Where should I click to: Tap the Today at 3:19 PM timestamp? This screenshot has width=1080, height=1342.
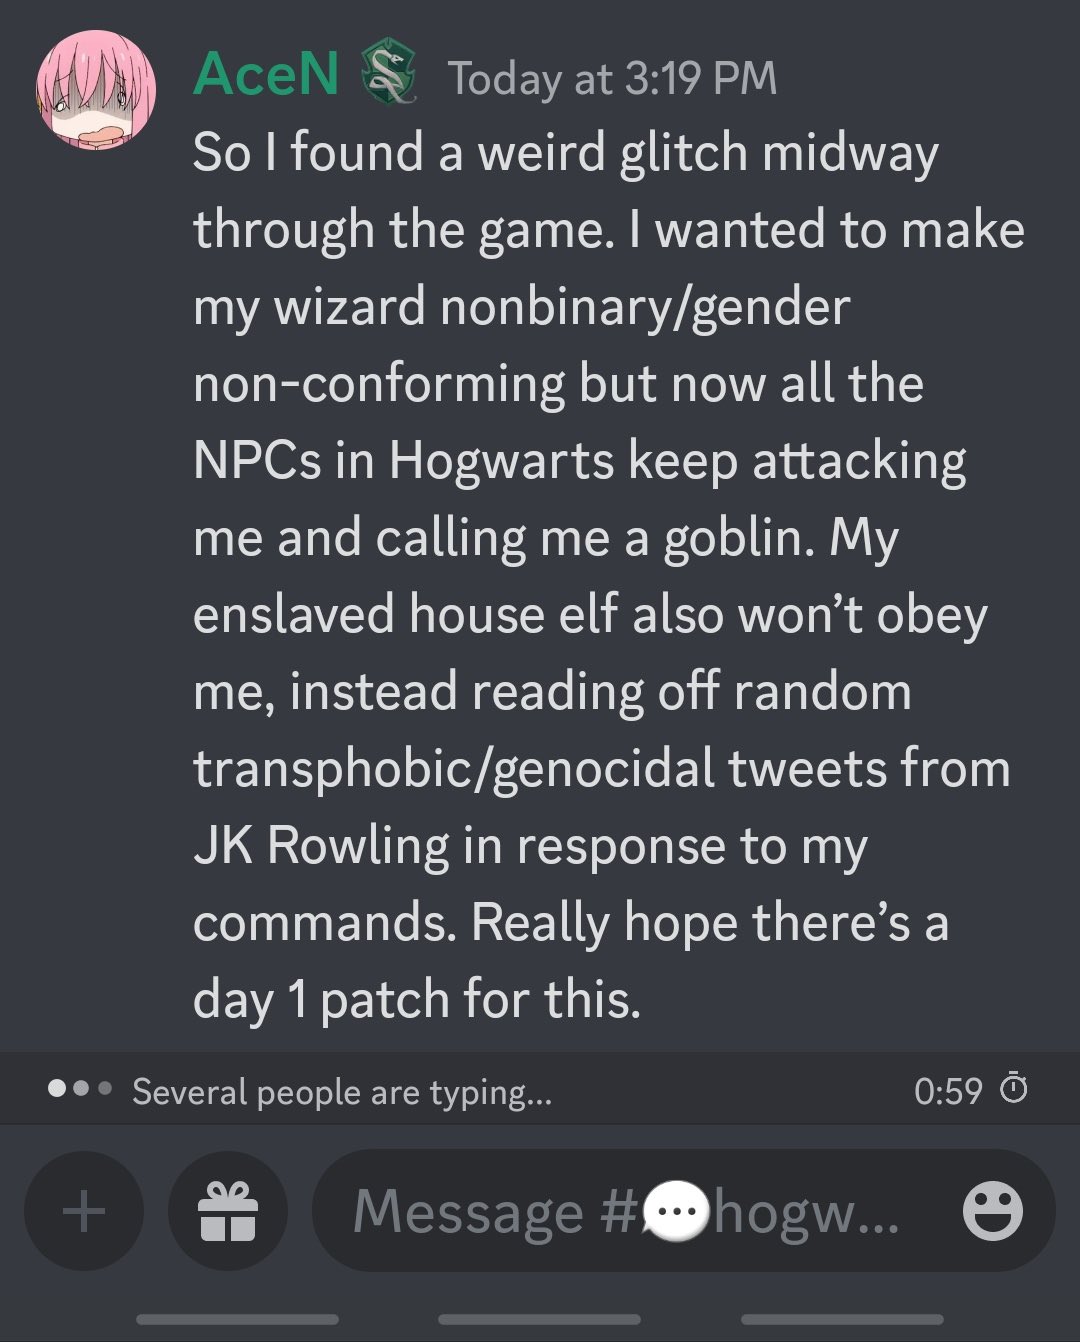point(612,78)
